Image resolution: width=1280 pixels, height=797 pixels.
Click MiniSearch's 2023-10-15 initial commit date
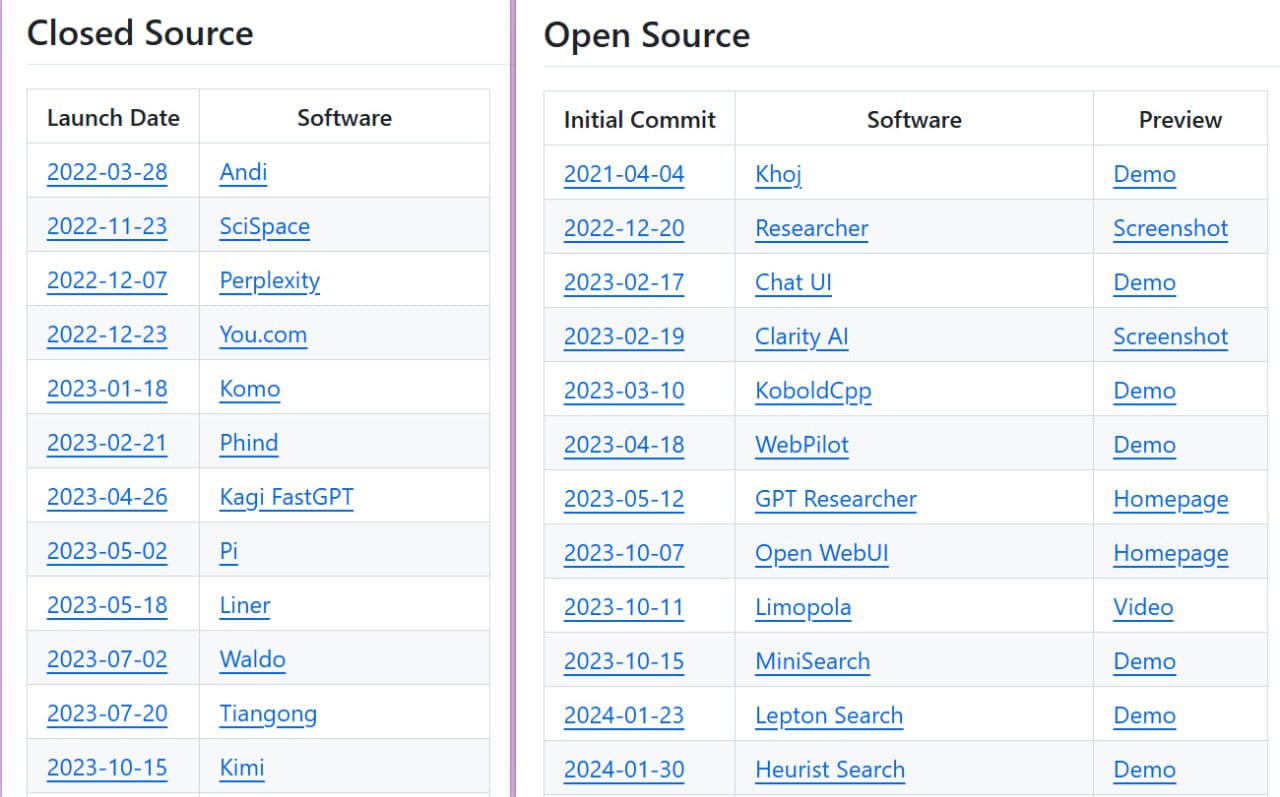pos(624,660)
